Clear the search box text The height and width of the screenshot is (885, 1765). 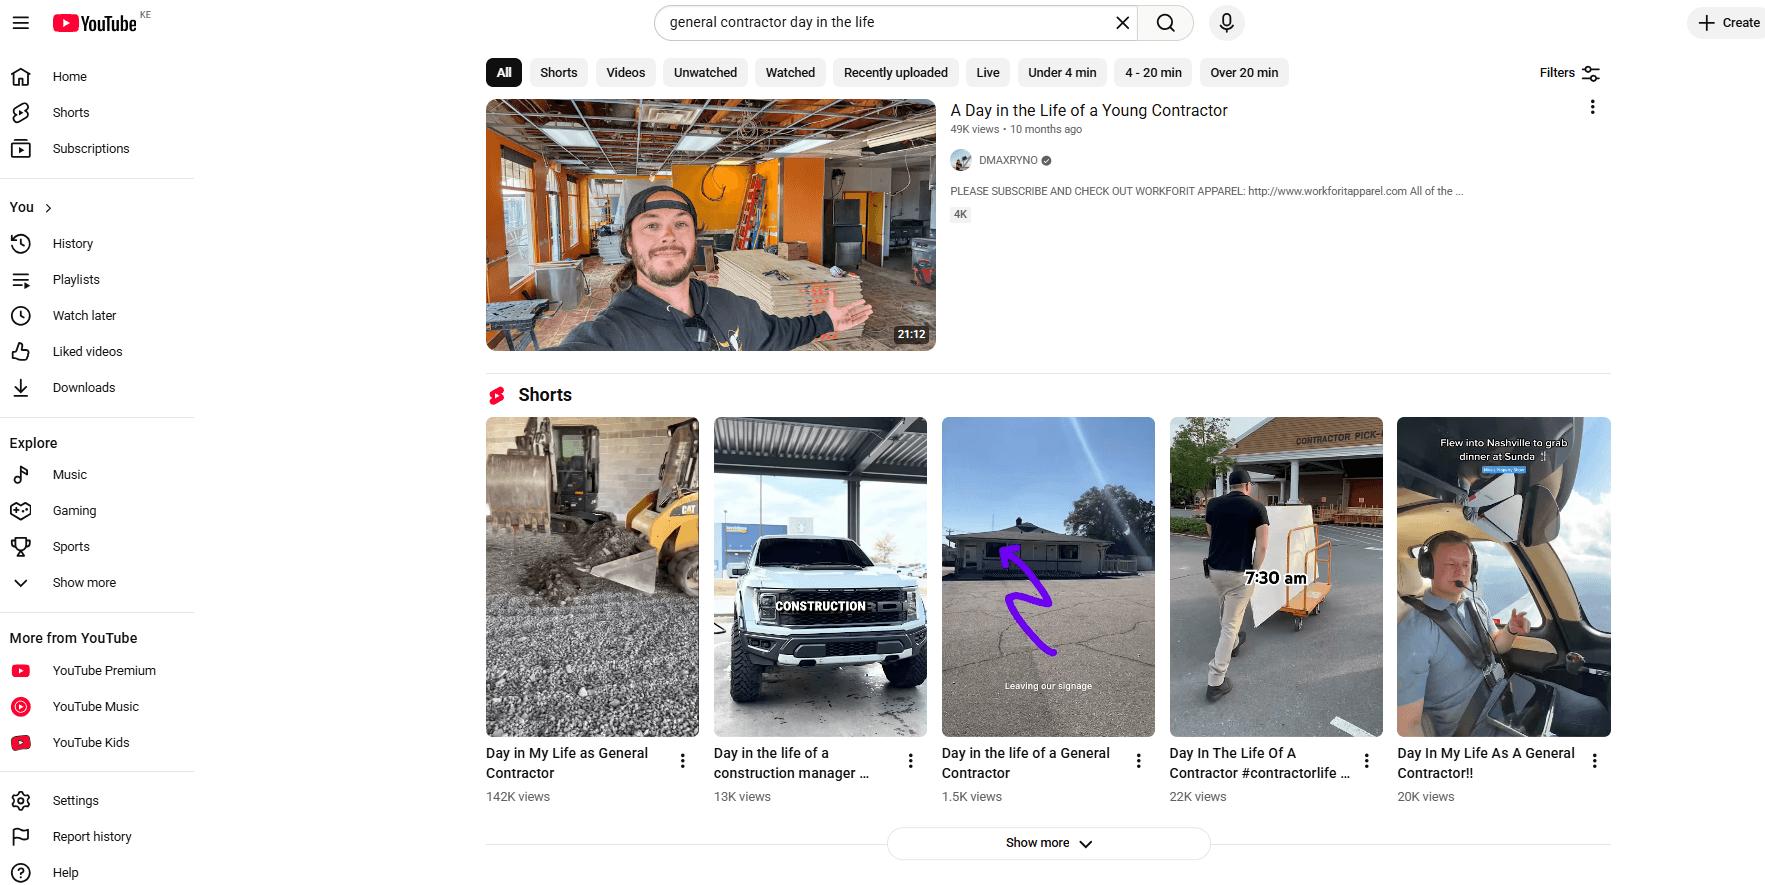(x=1122, y=23)
